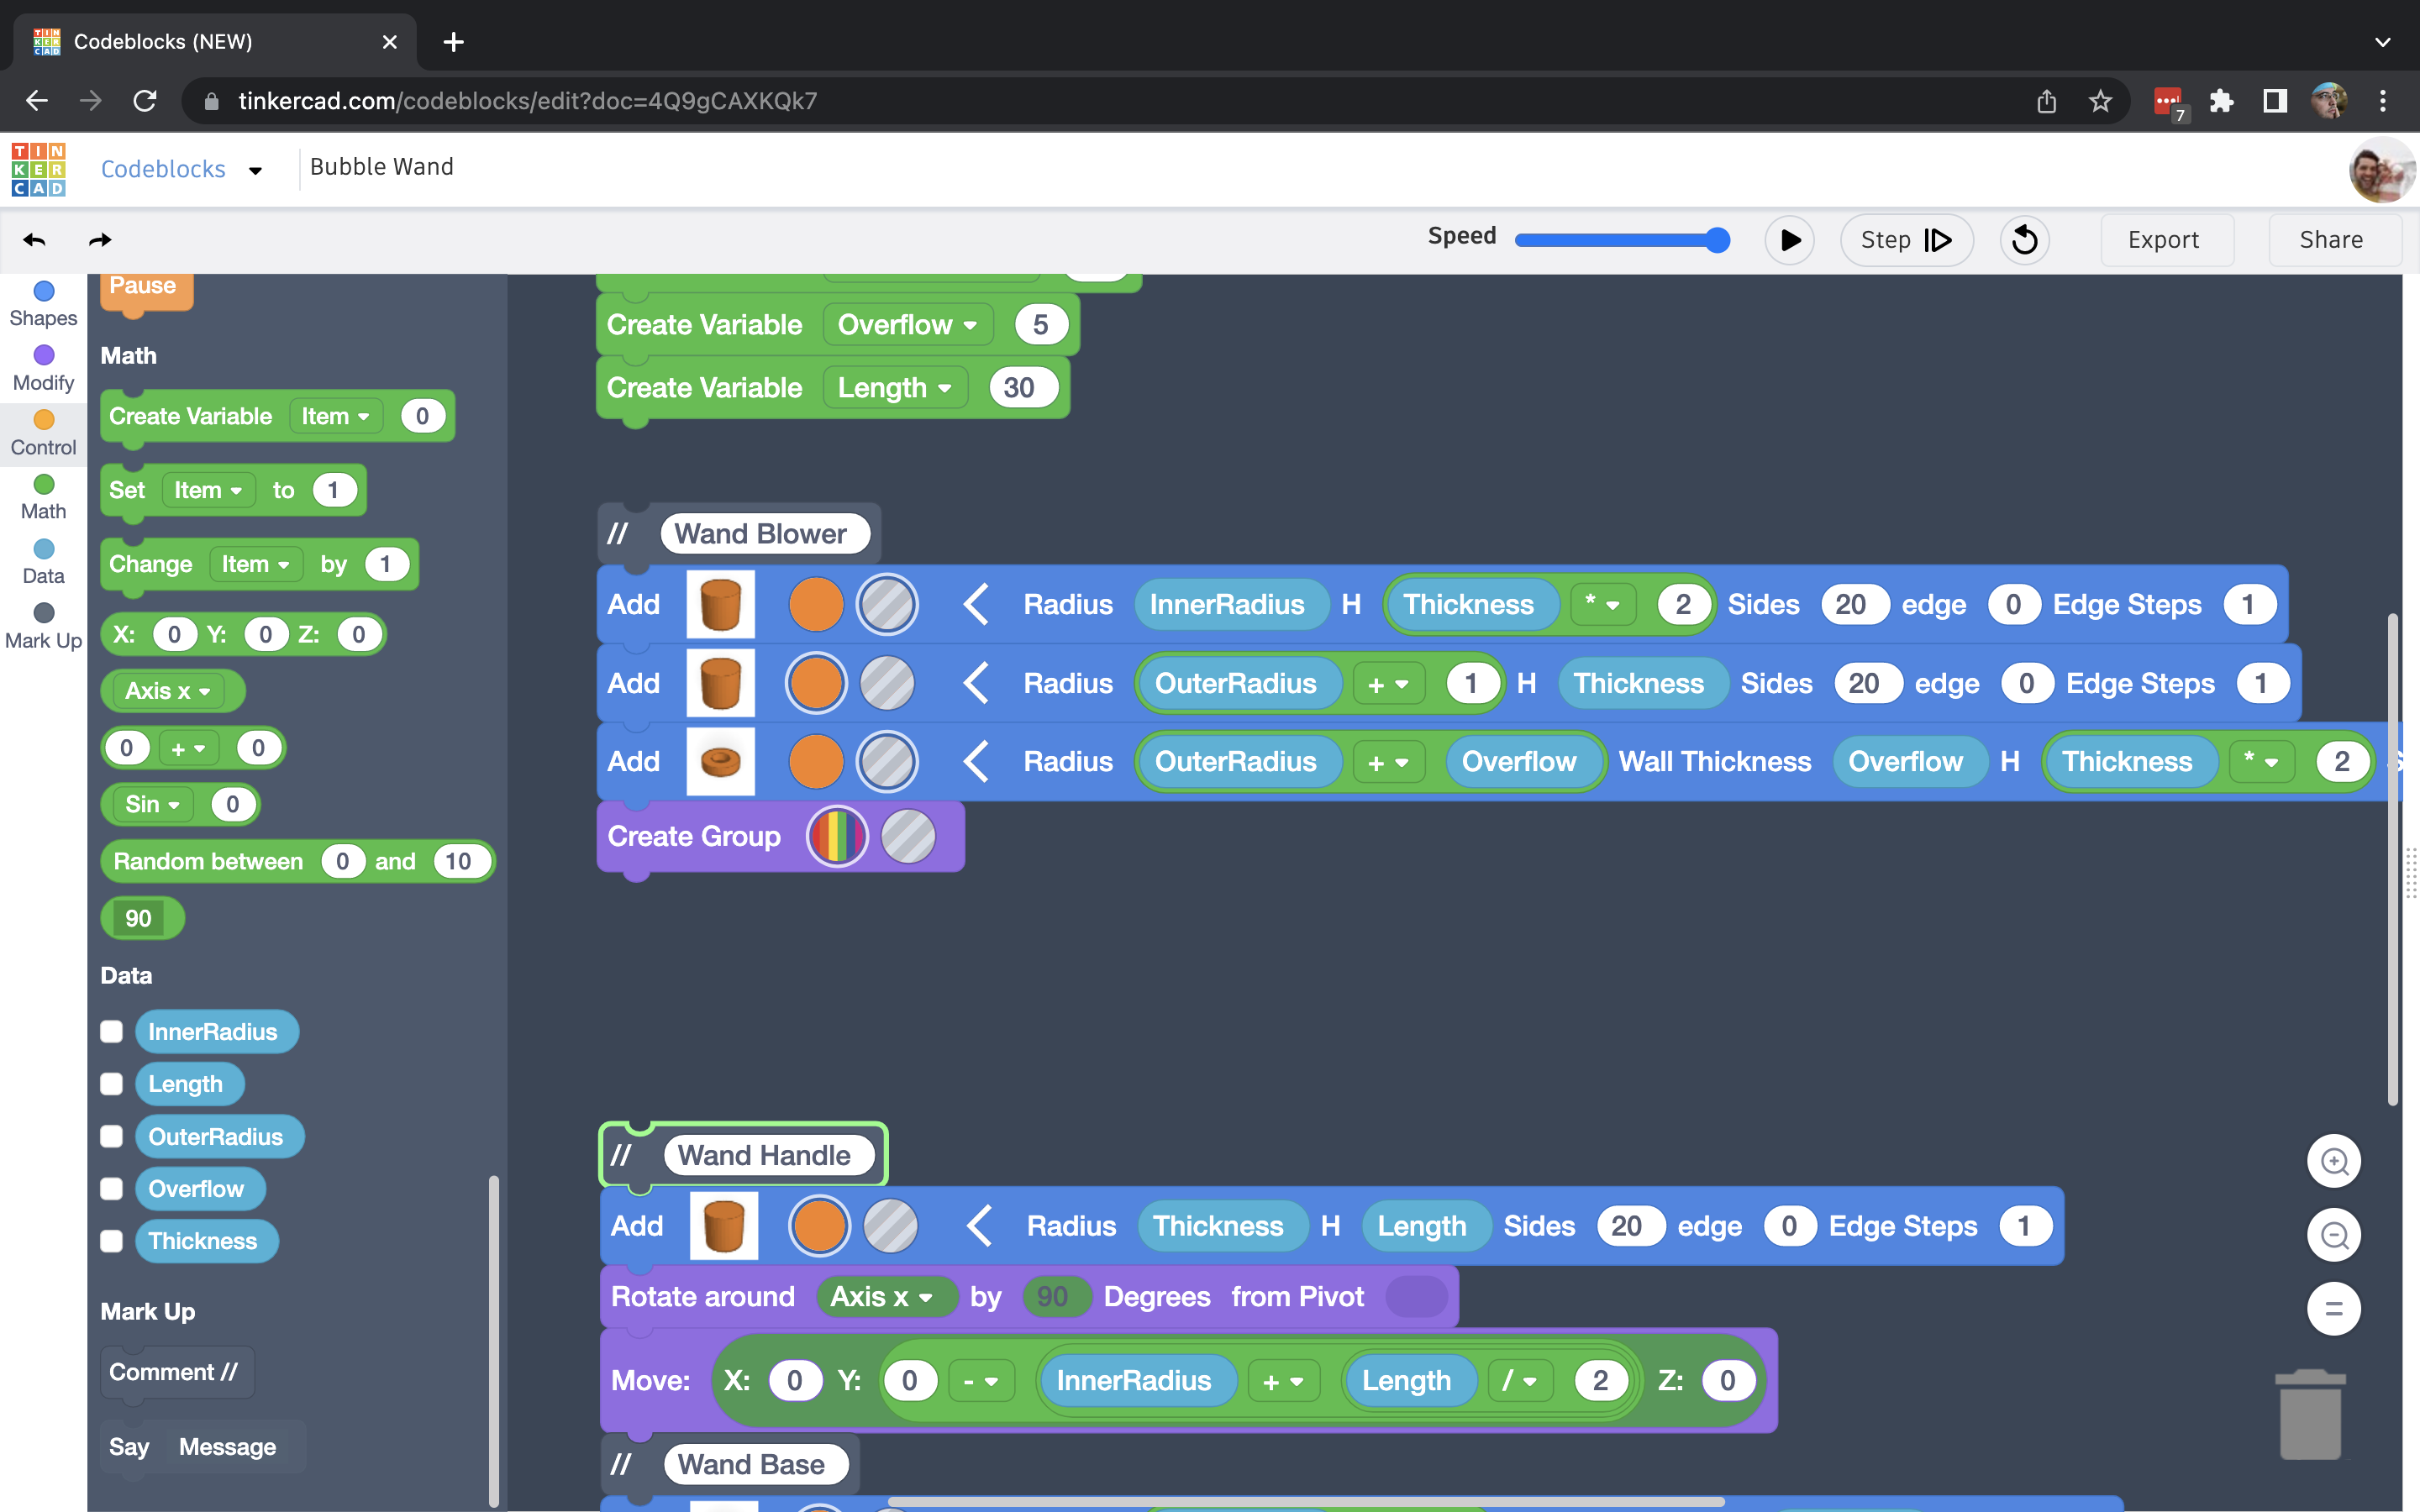The width and height of the screenshot is (2420, 1512).
Task: Click the Export button
Action: [2163, 240]
